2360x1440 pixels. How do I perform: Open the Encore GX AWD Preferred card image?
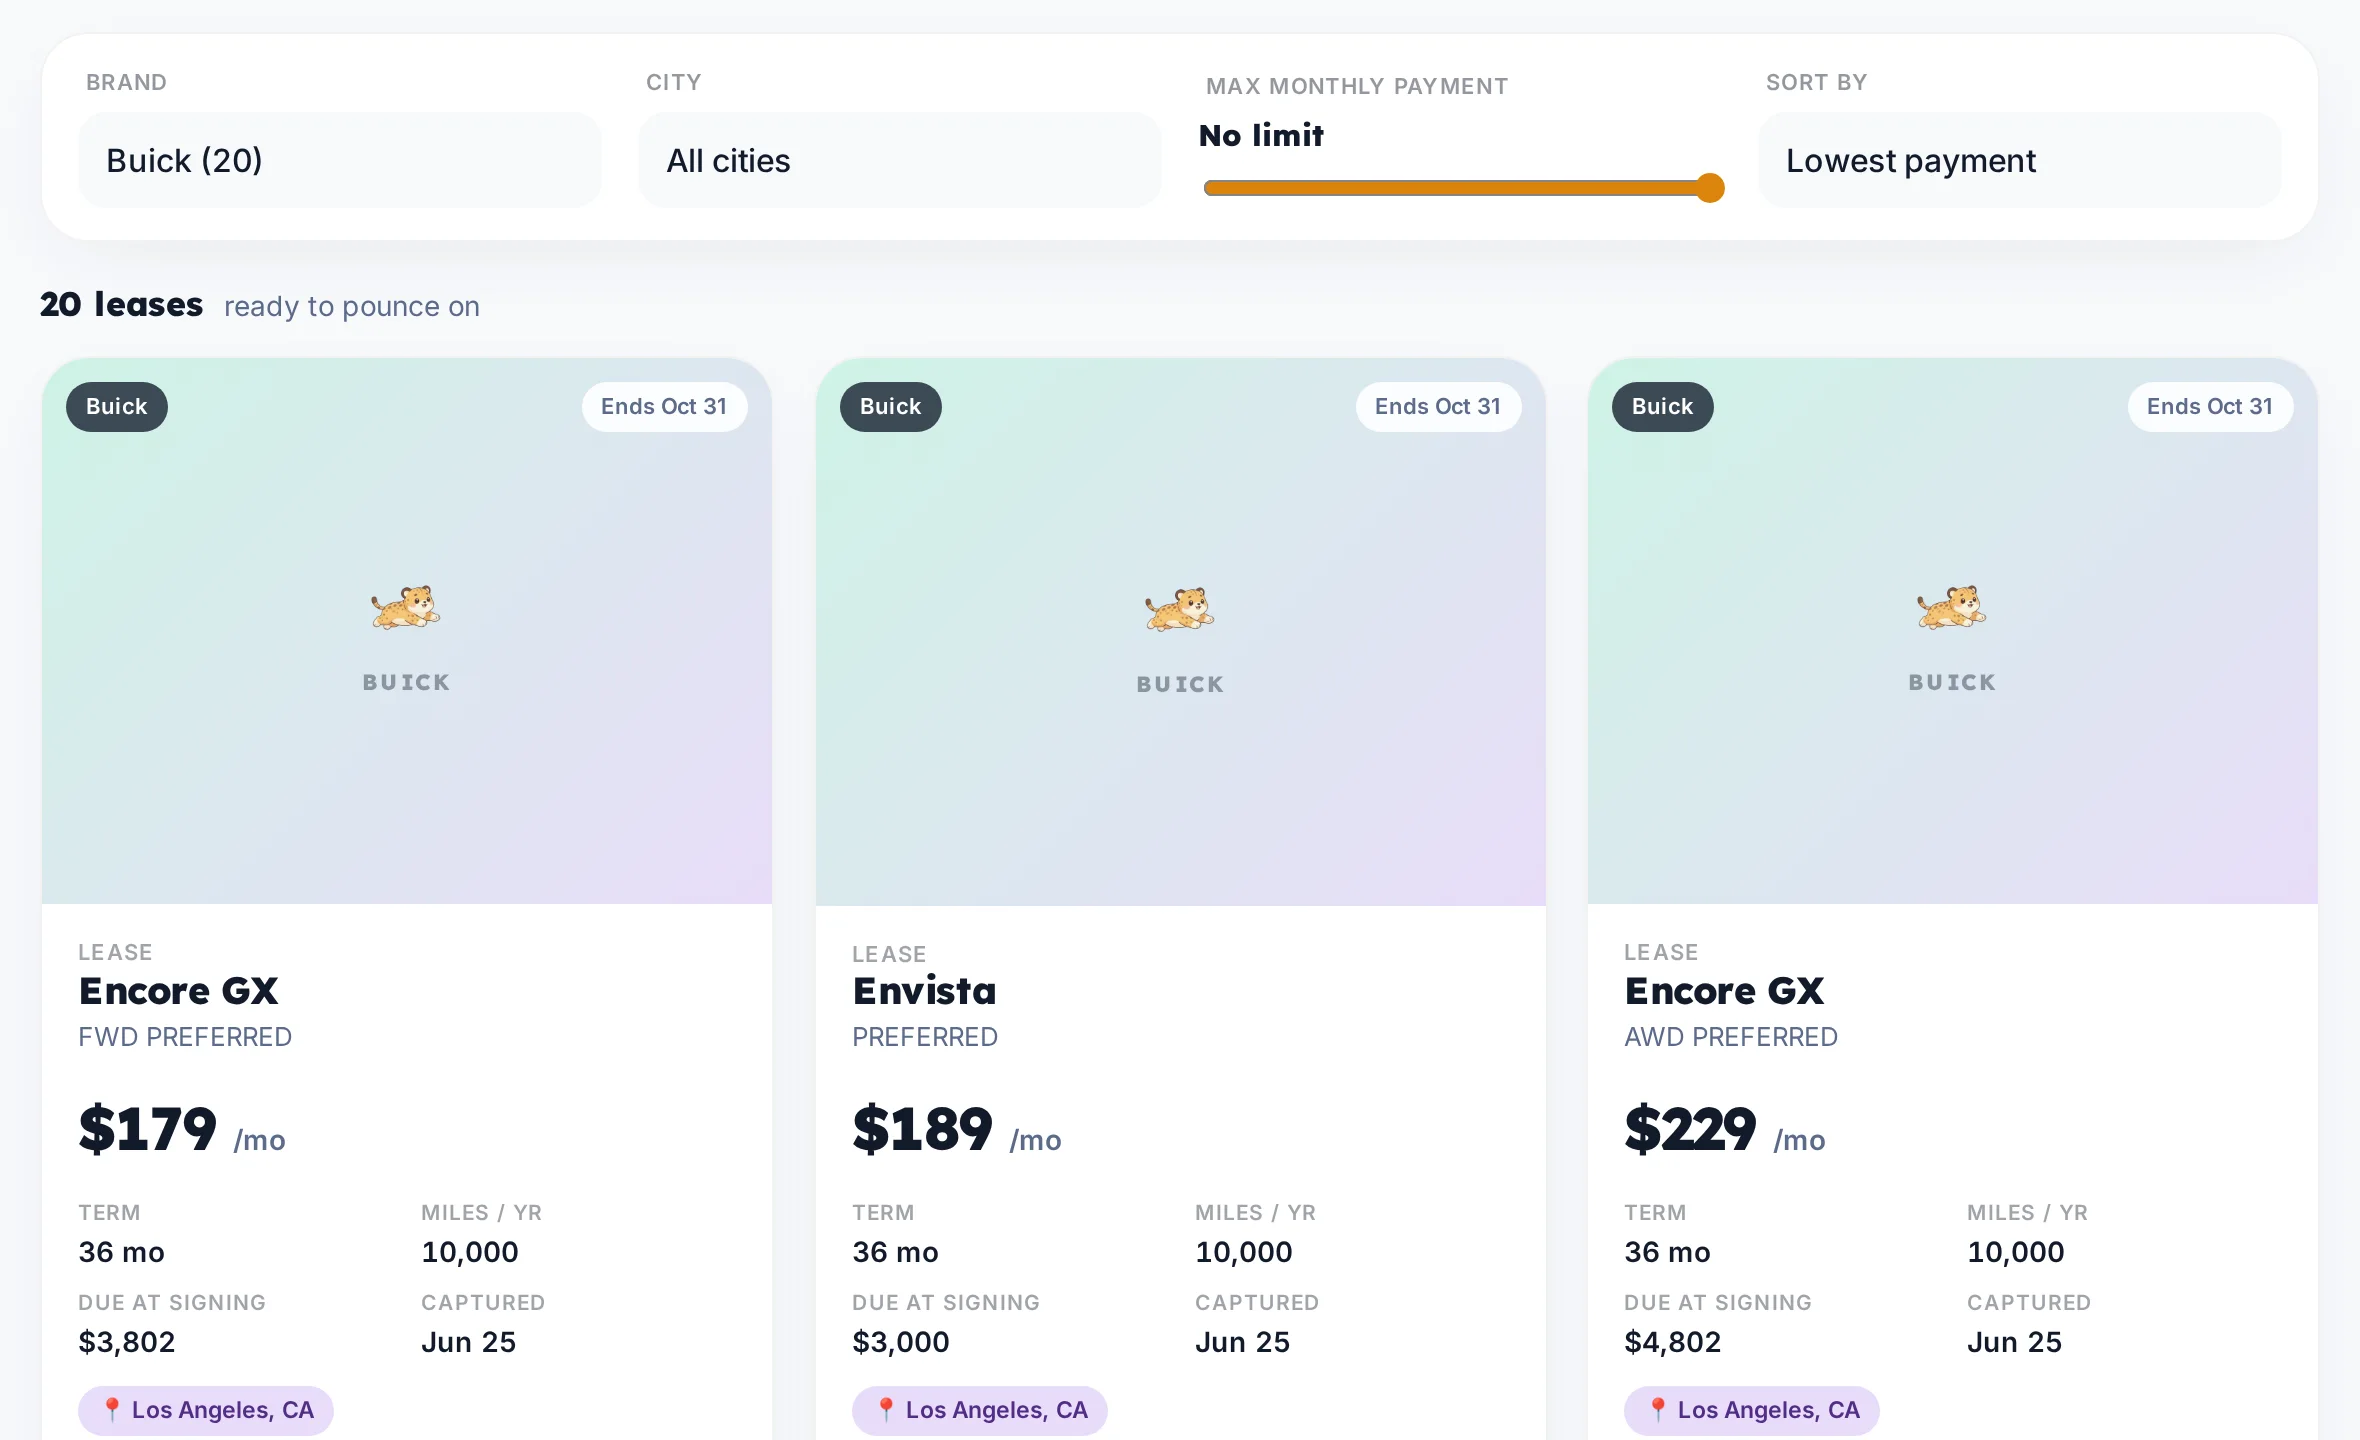pyautogui.click(x=1952, y=631)
